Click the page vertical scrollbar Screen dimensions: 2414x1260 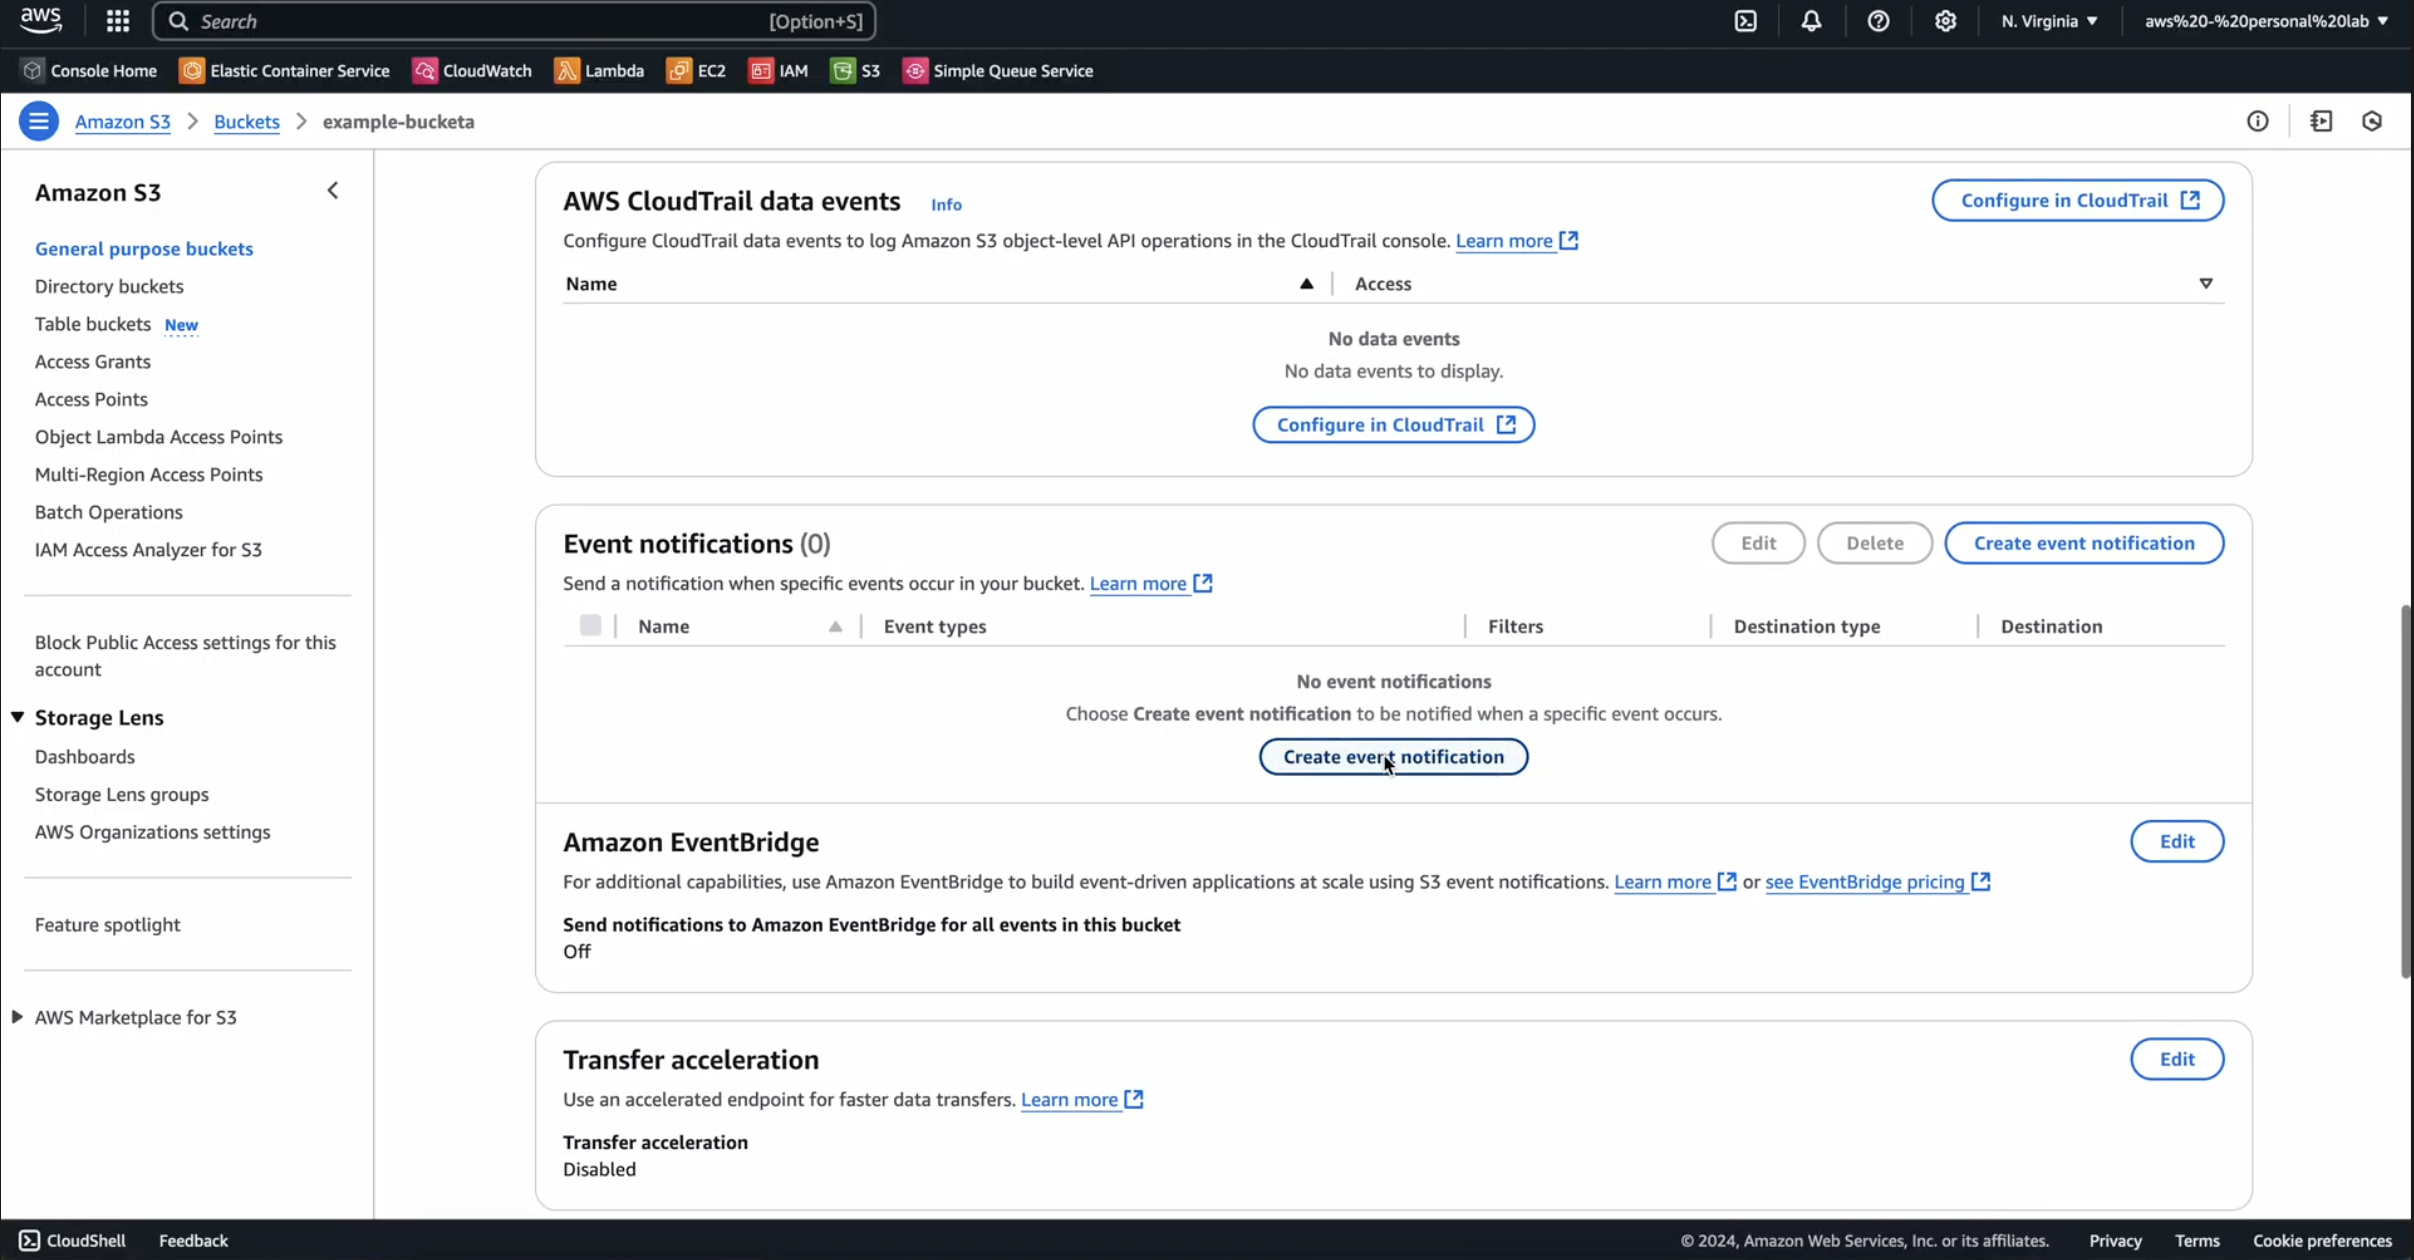tap(2405, 790)
